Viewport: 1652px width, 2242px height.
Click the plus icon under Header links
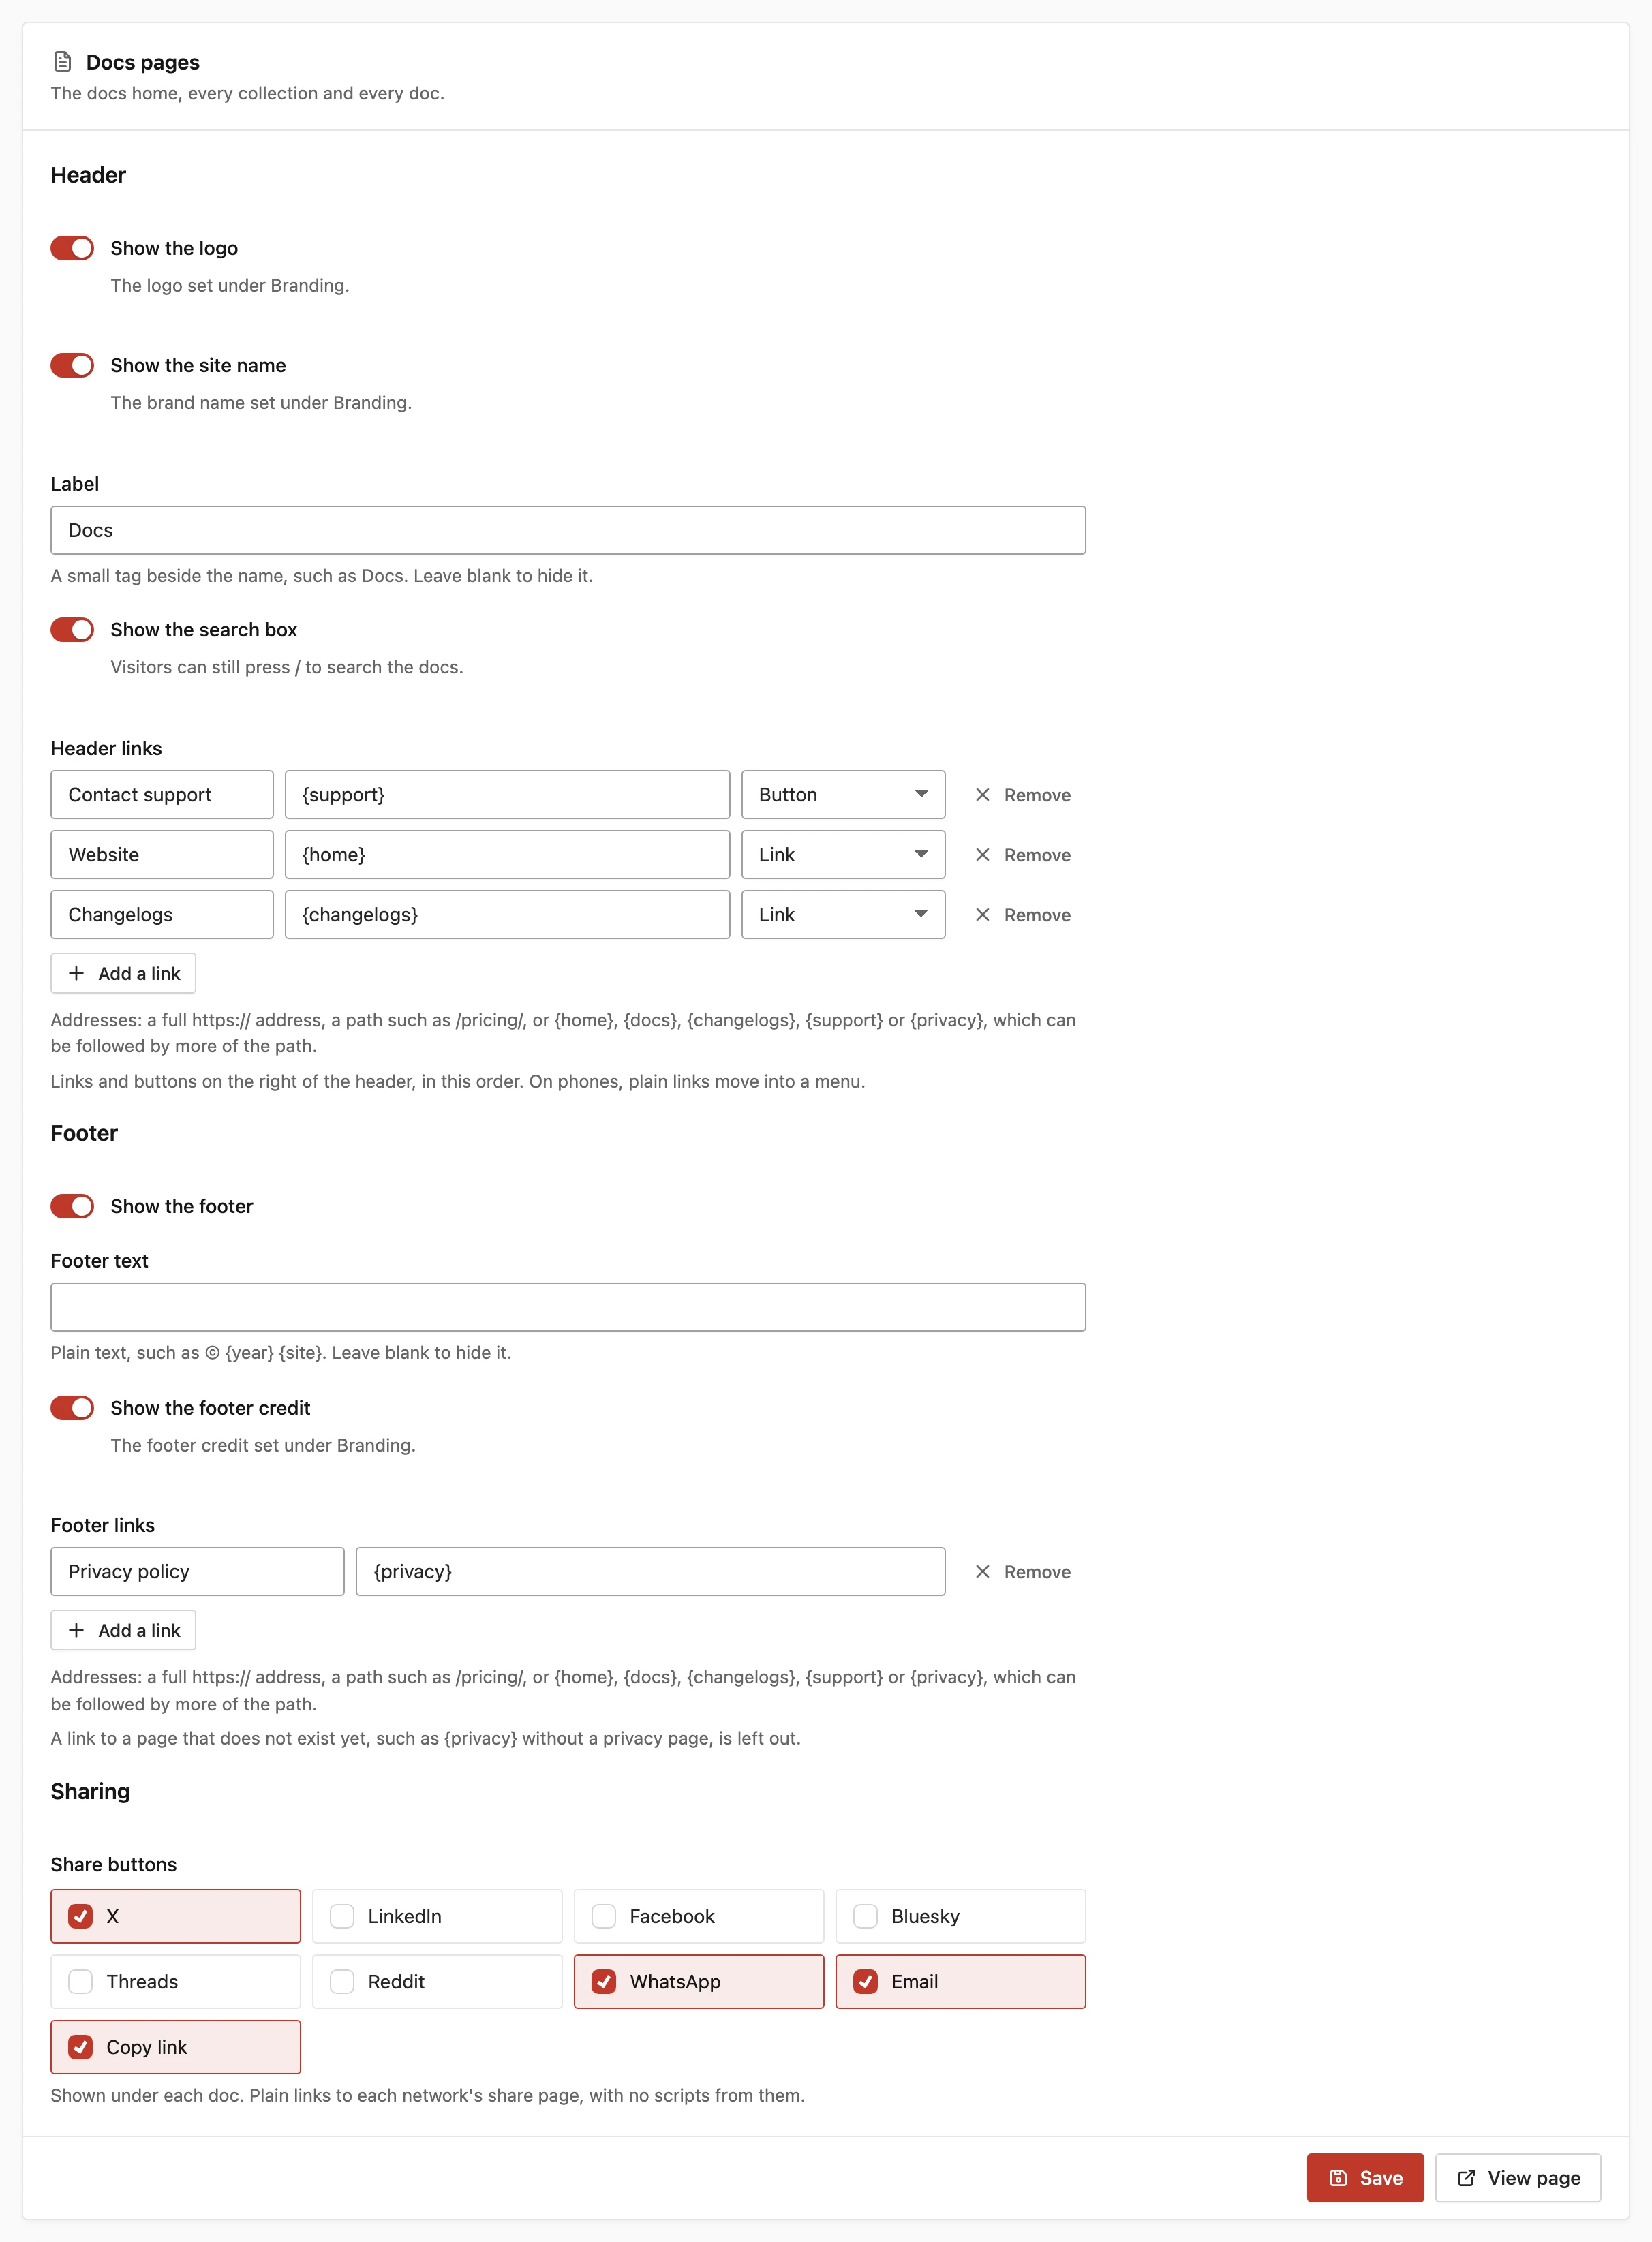pos(76,973)
